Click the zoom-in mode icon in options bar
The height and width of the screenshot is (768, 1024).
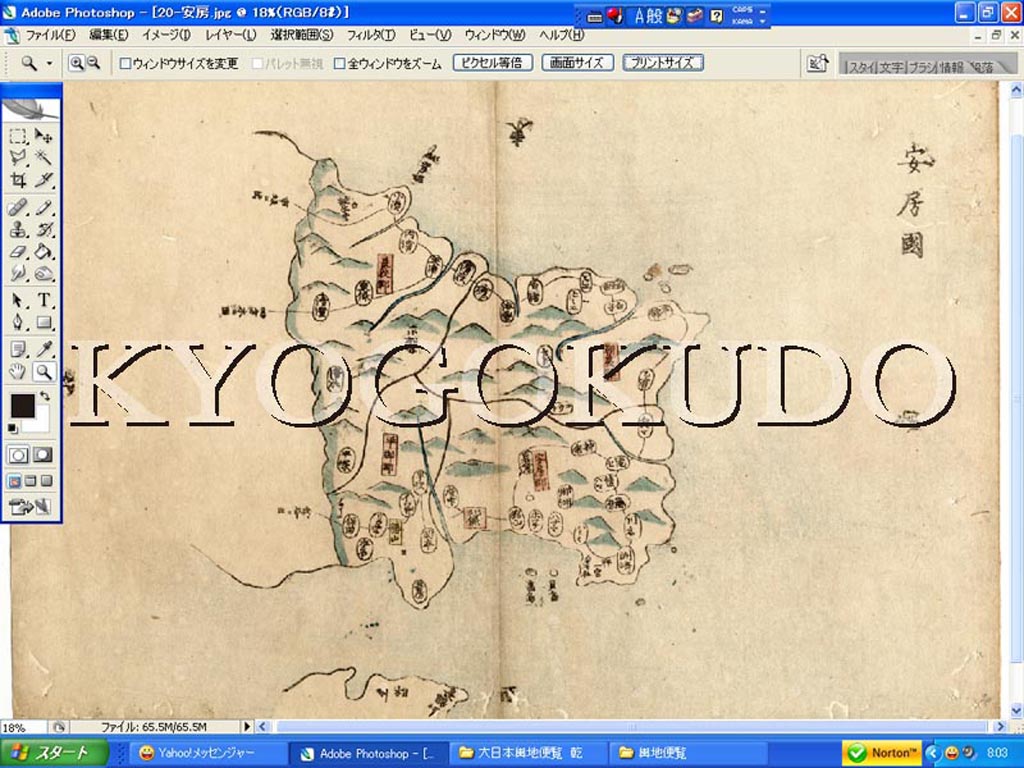coord(76,63)
